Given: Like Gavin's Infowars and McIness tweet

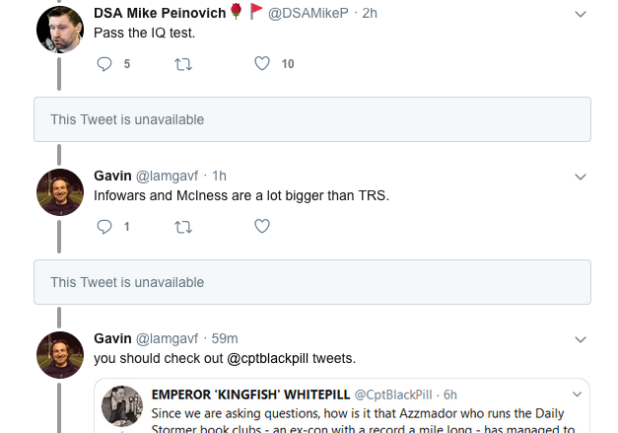Looking at the screenshot, I should (x=262, y=227).
